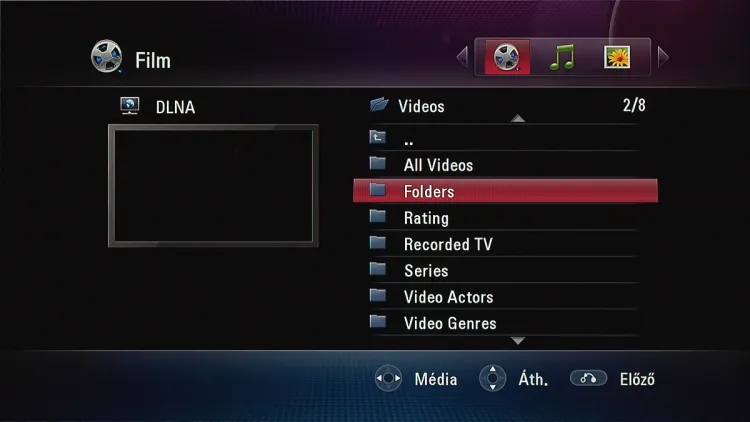Select the film reel media icon
750x422 pixels.
tap(507, 57)
